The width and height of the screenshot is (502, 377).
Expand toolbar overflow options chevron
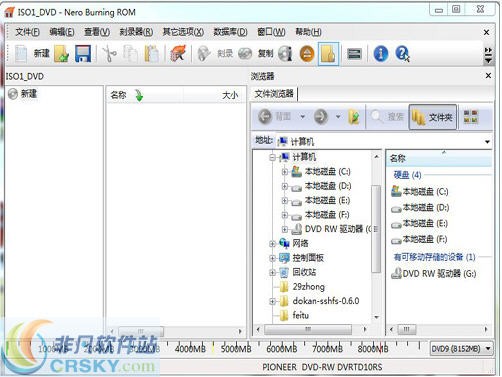(488, 56)
